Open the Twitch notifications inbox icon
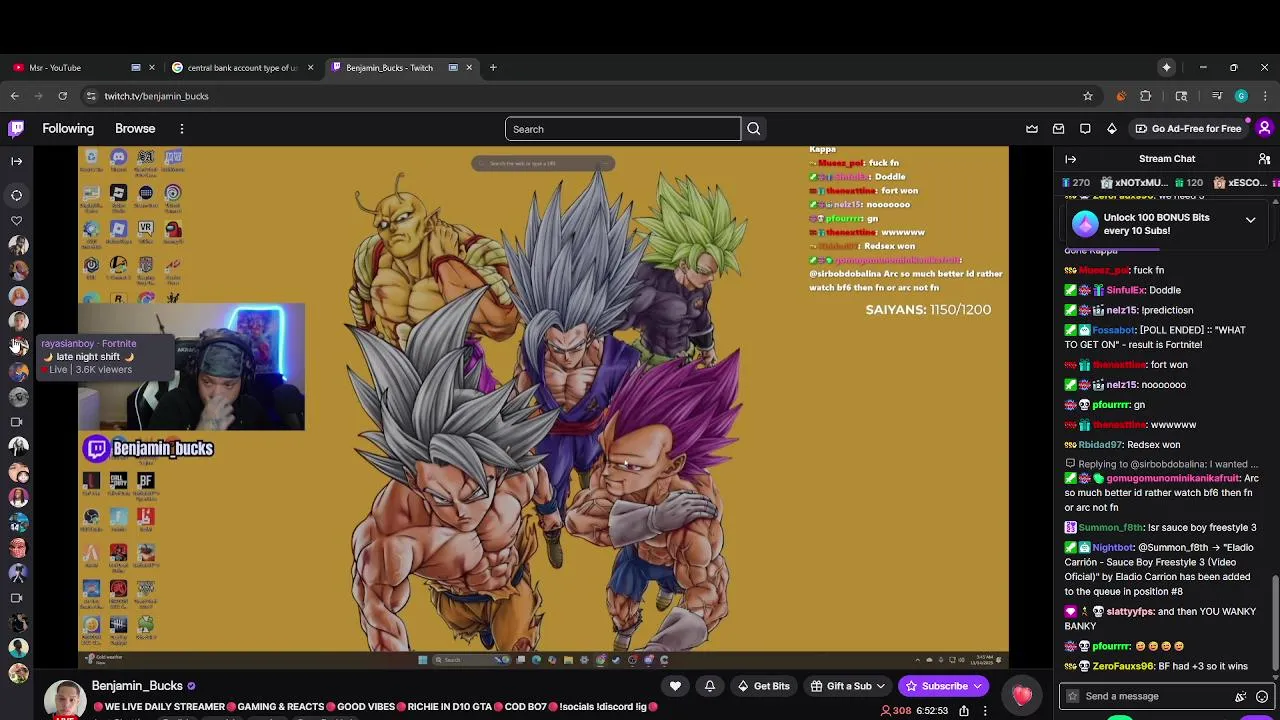The image size is (1280, 720). tap(1058, 128)
